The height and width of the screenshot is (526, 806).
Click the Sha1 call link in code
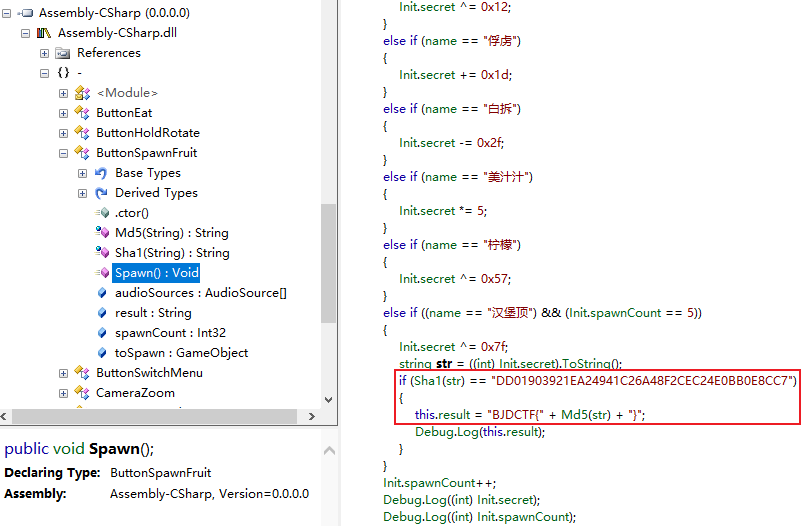click(x=427, y=380)
